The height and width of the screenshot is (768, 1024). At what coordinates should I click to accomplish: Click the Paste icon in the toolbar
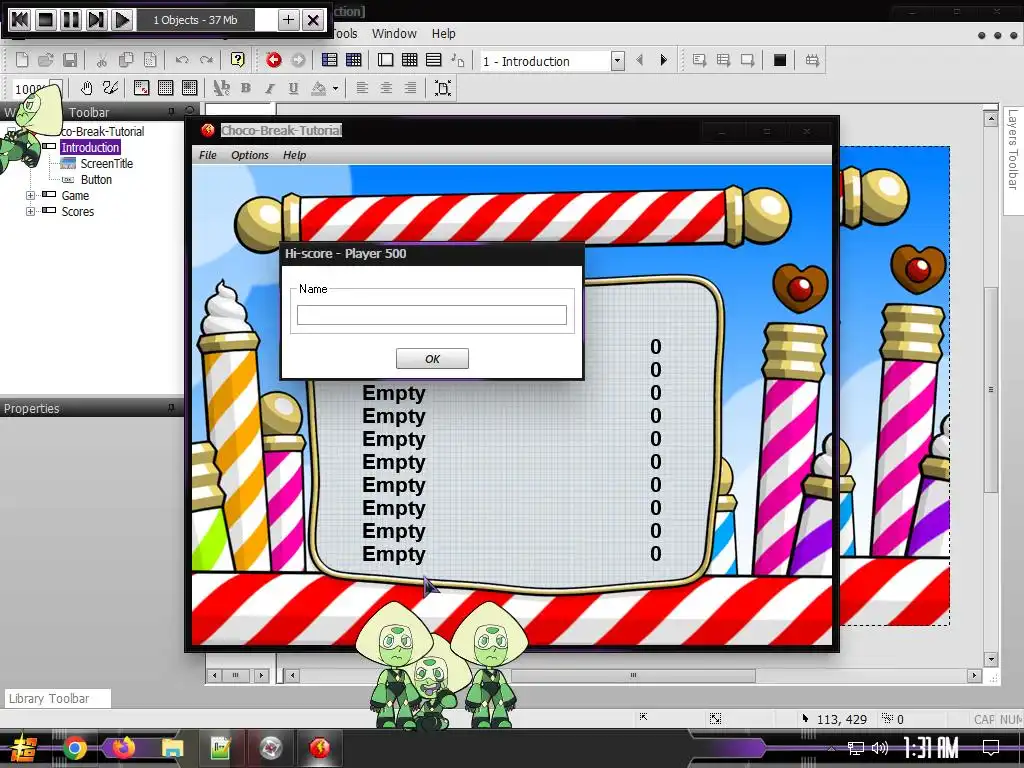(150, 60)
